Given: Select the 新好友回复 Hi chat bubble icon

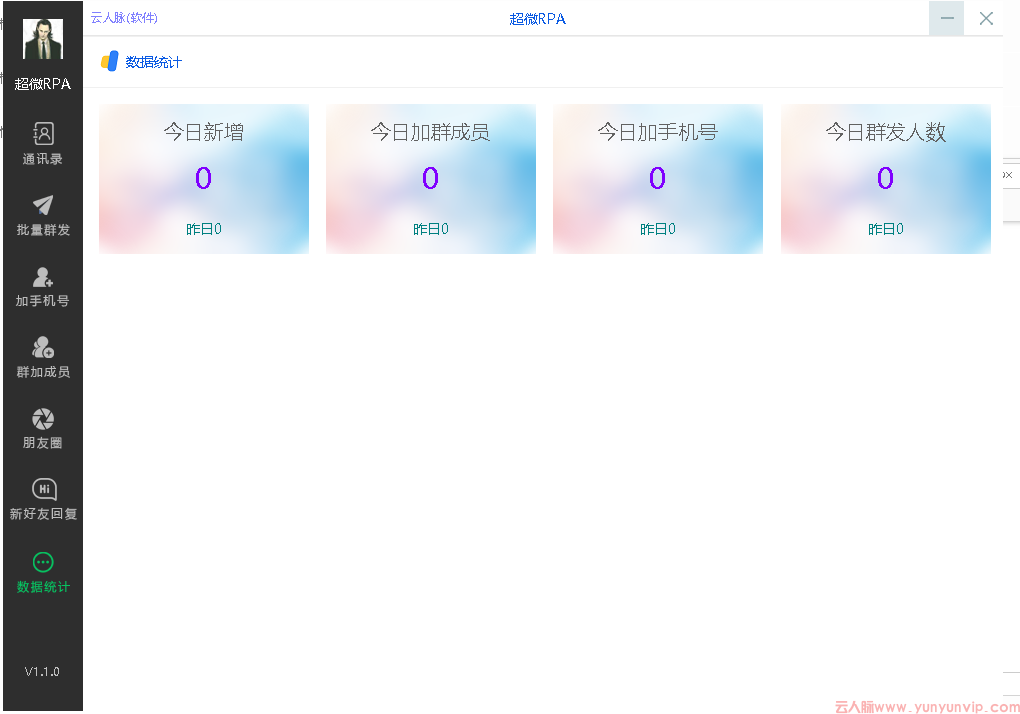Looking at the screenshot, I should click(x=43, y=489).
